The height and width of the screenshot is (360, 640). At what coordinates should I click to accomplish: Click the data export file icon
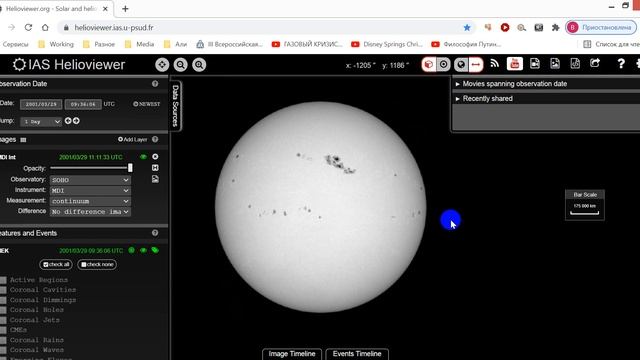[575, 64]
